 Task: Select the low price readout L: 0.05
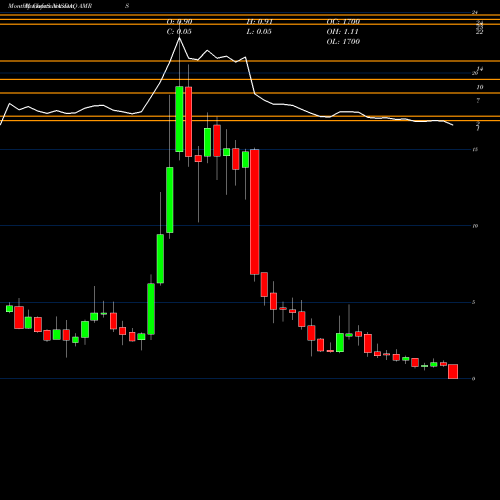pos(259,32)
